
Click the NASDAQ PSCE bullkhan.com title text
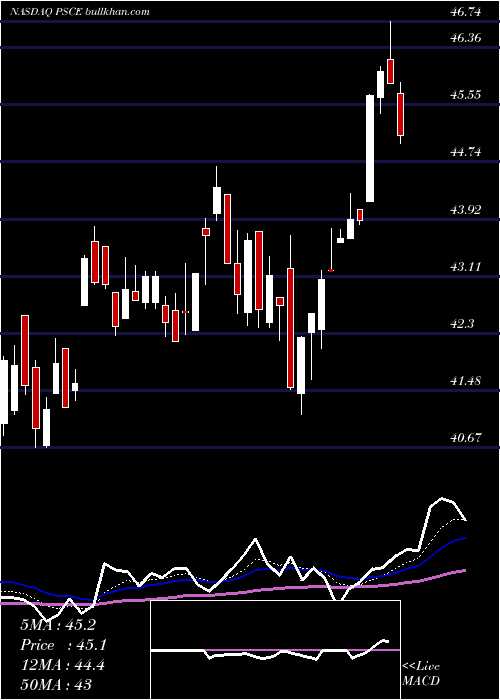[79, 12]
